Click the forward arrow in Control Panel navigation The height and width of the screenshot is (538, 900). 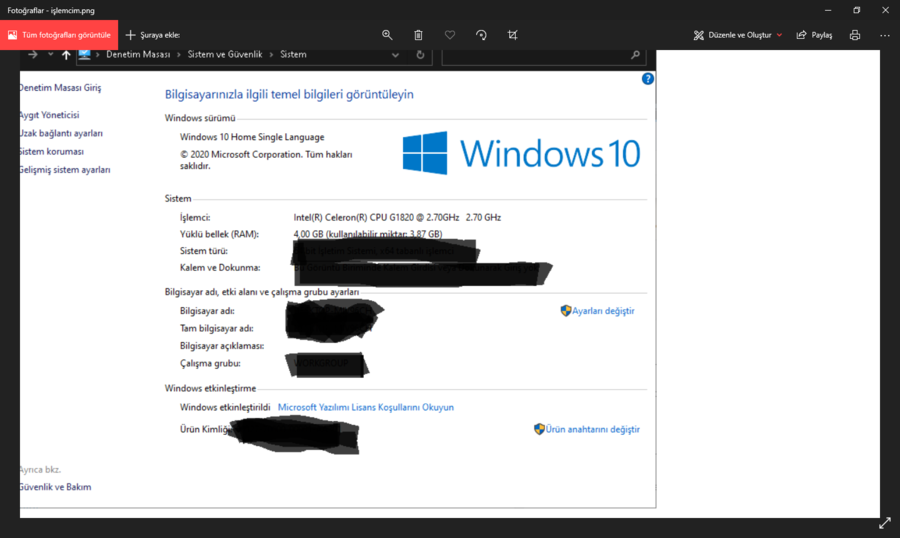click(33, 55)
